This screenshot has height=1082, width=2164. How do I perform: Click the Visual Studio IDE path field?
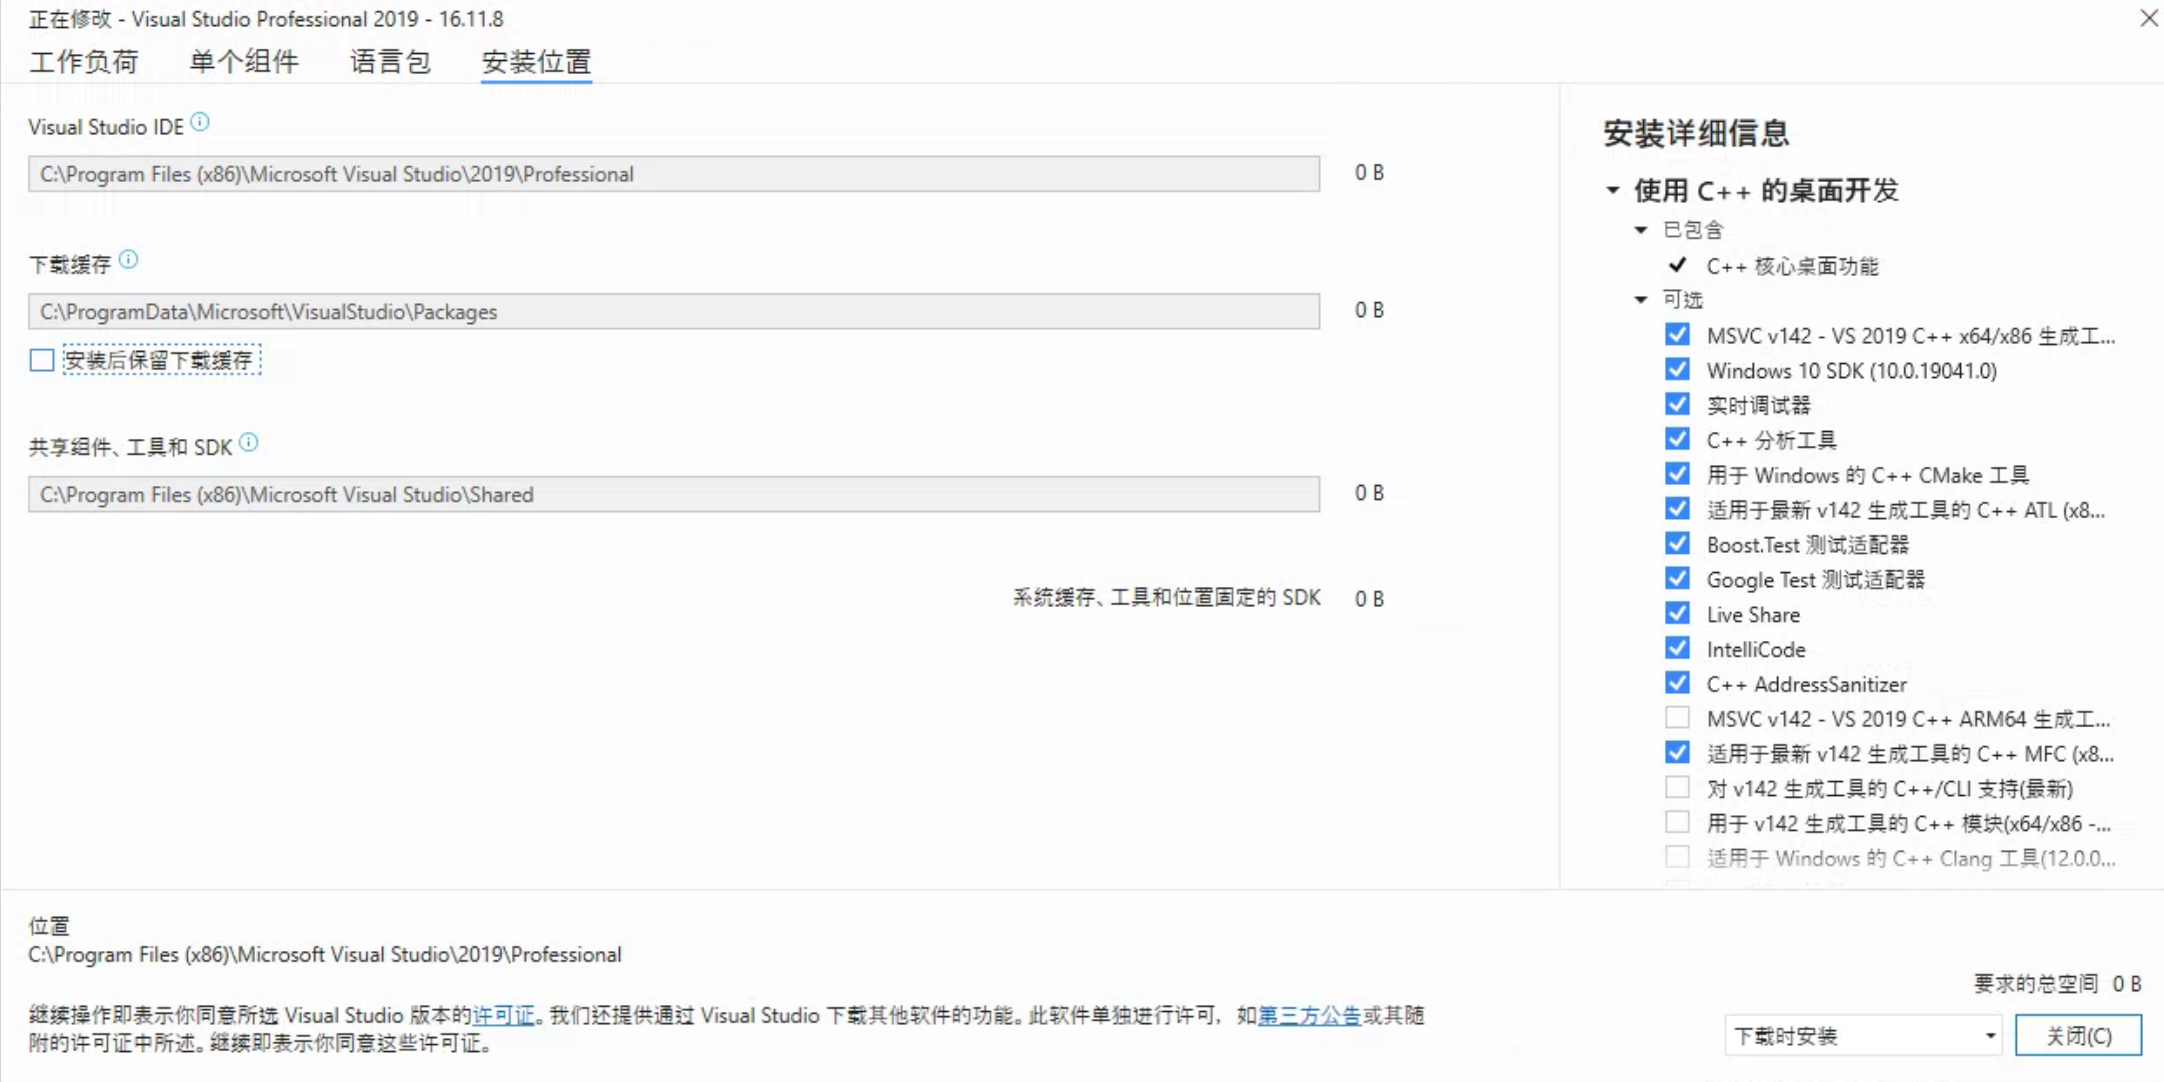(x=673, y=174)
